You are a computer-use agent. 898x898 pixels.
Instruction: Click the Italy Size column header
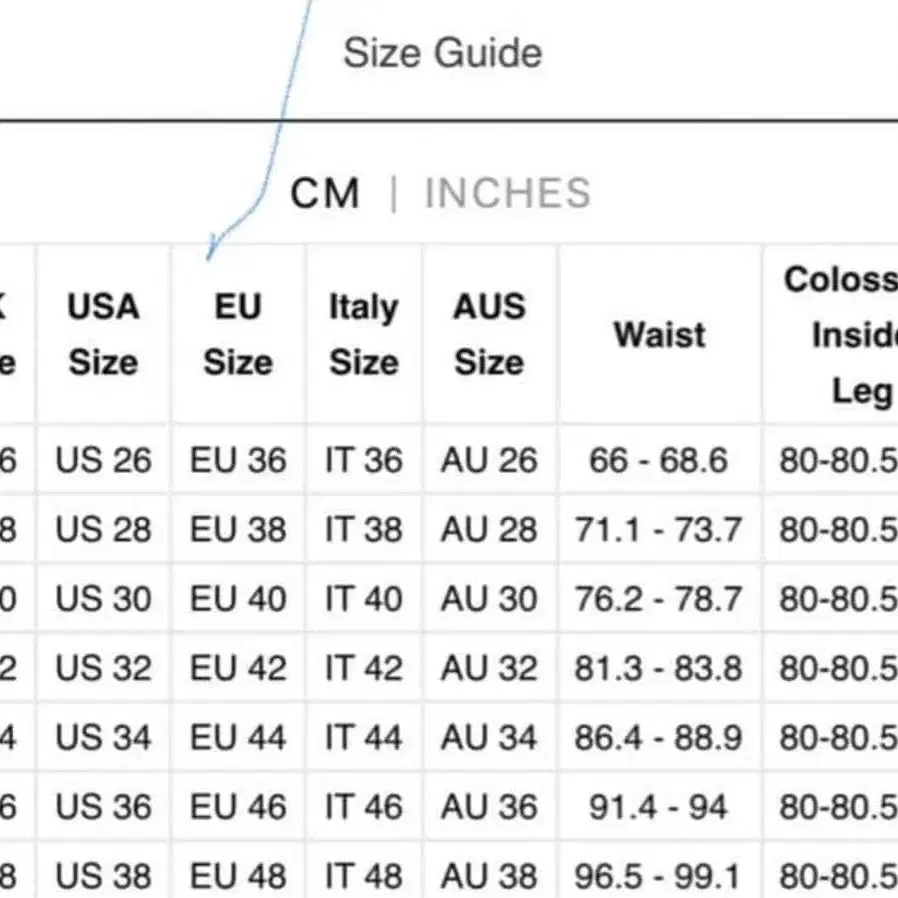364,334
